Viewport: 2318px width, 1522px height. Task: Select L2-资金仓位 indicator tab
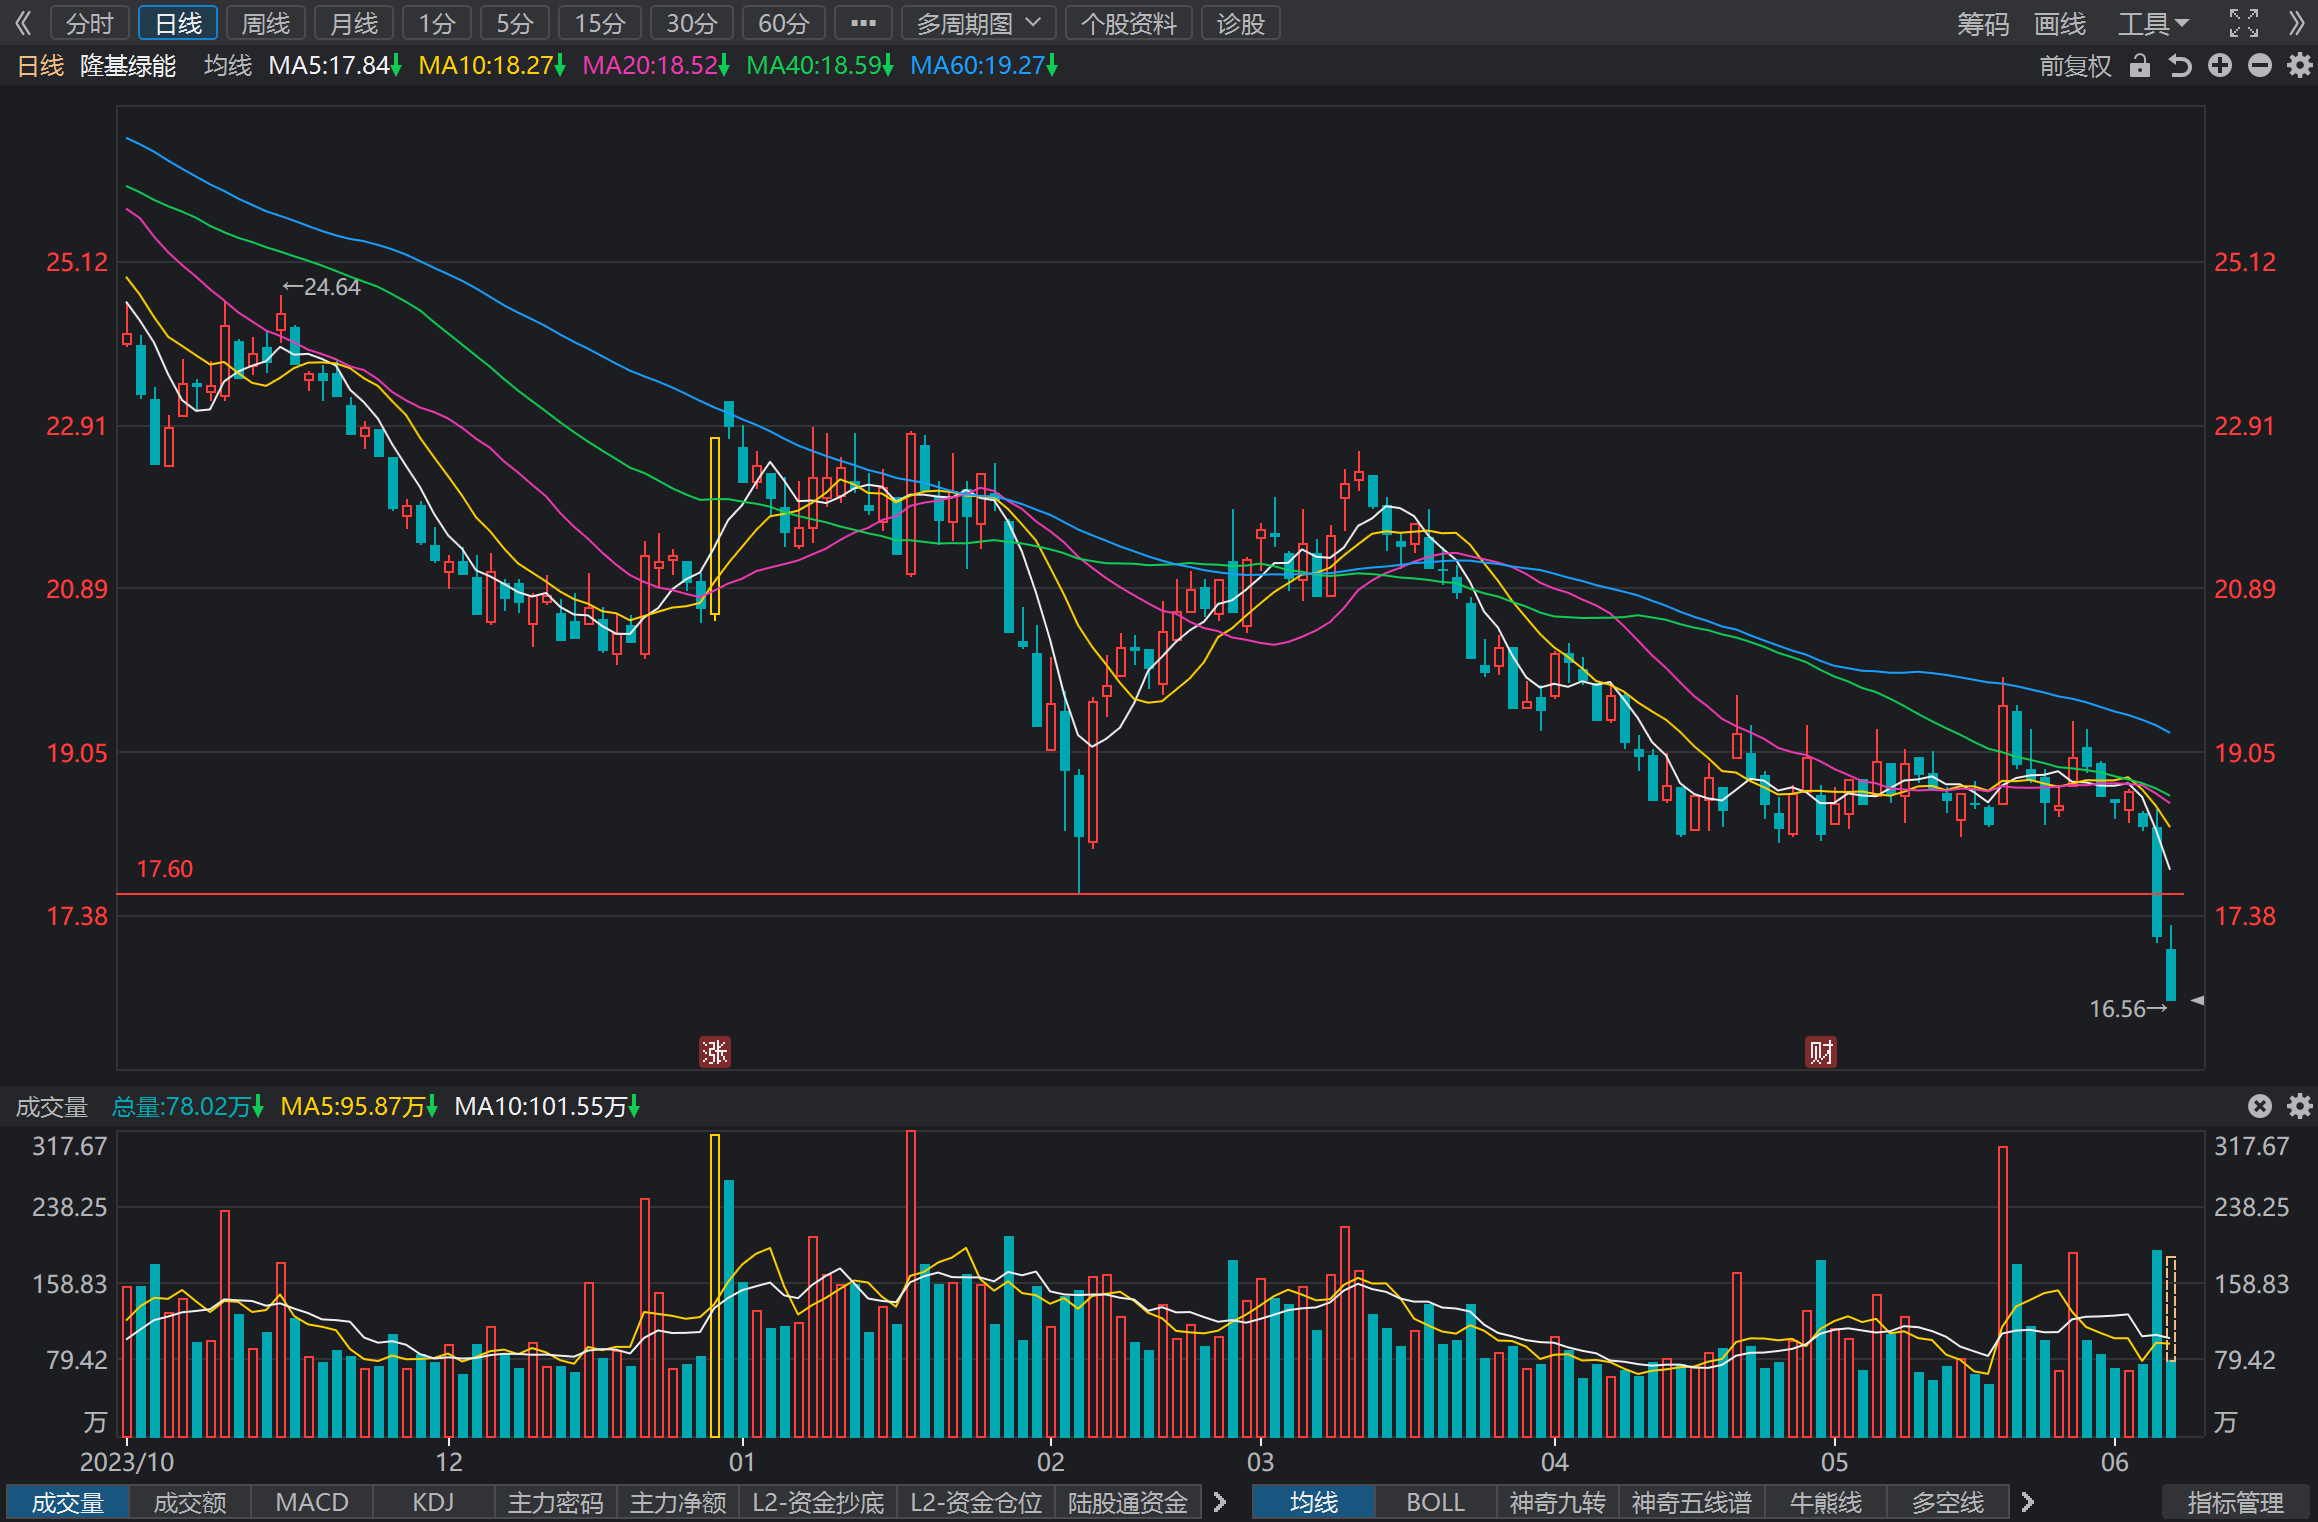click(x=976, y=1502)
